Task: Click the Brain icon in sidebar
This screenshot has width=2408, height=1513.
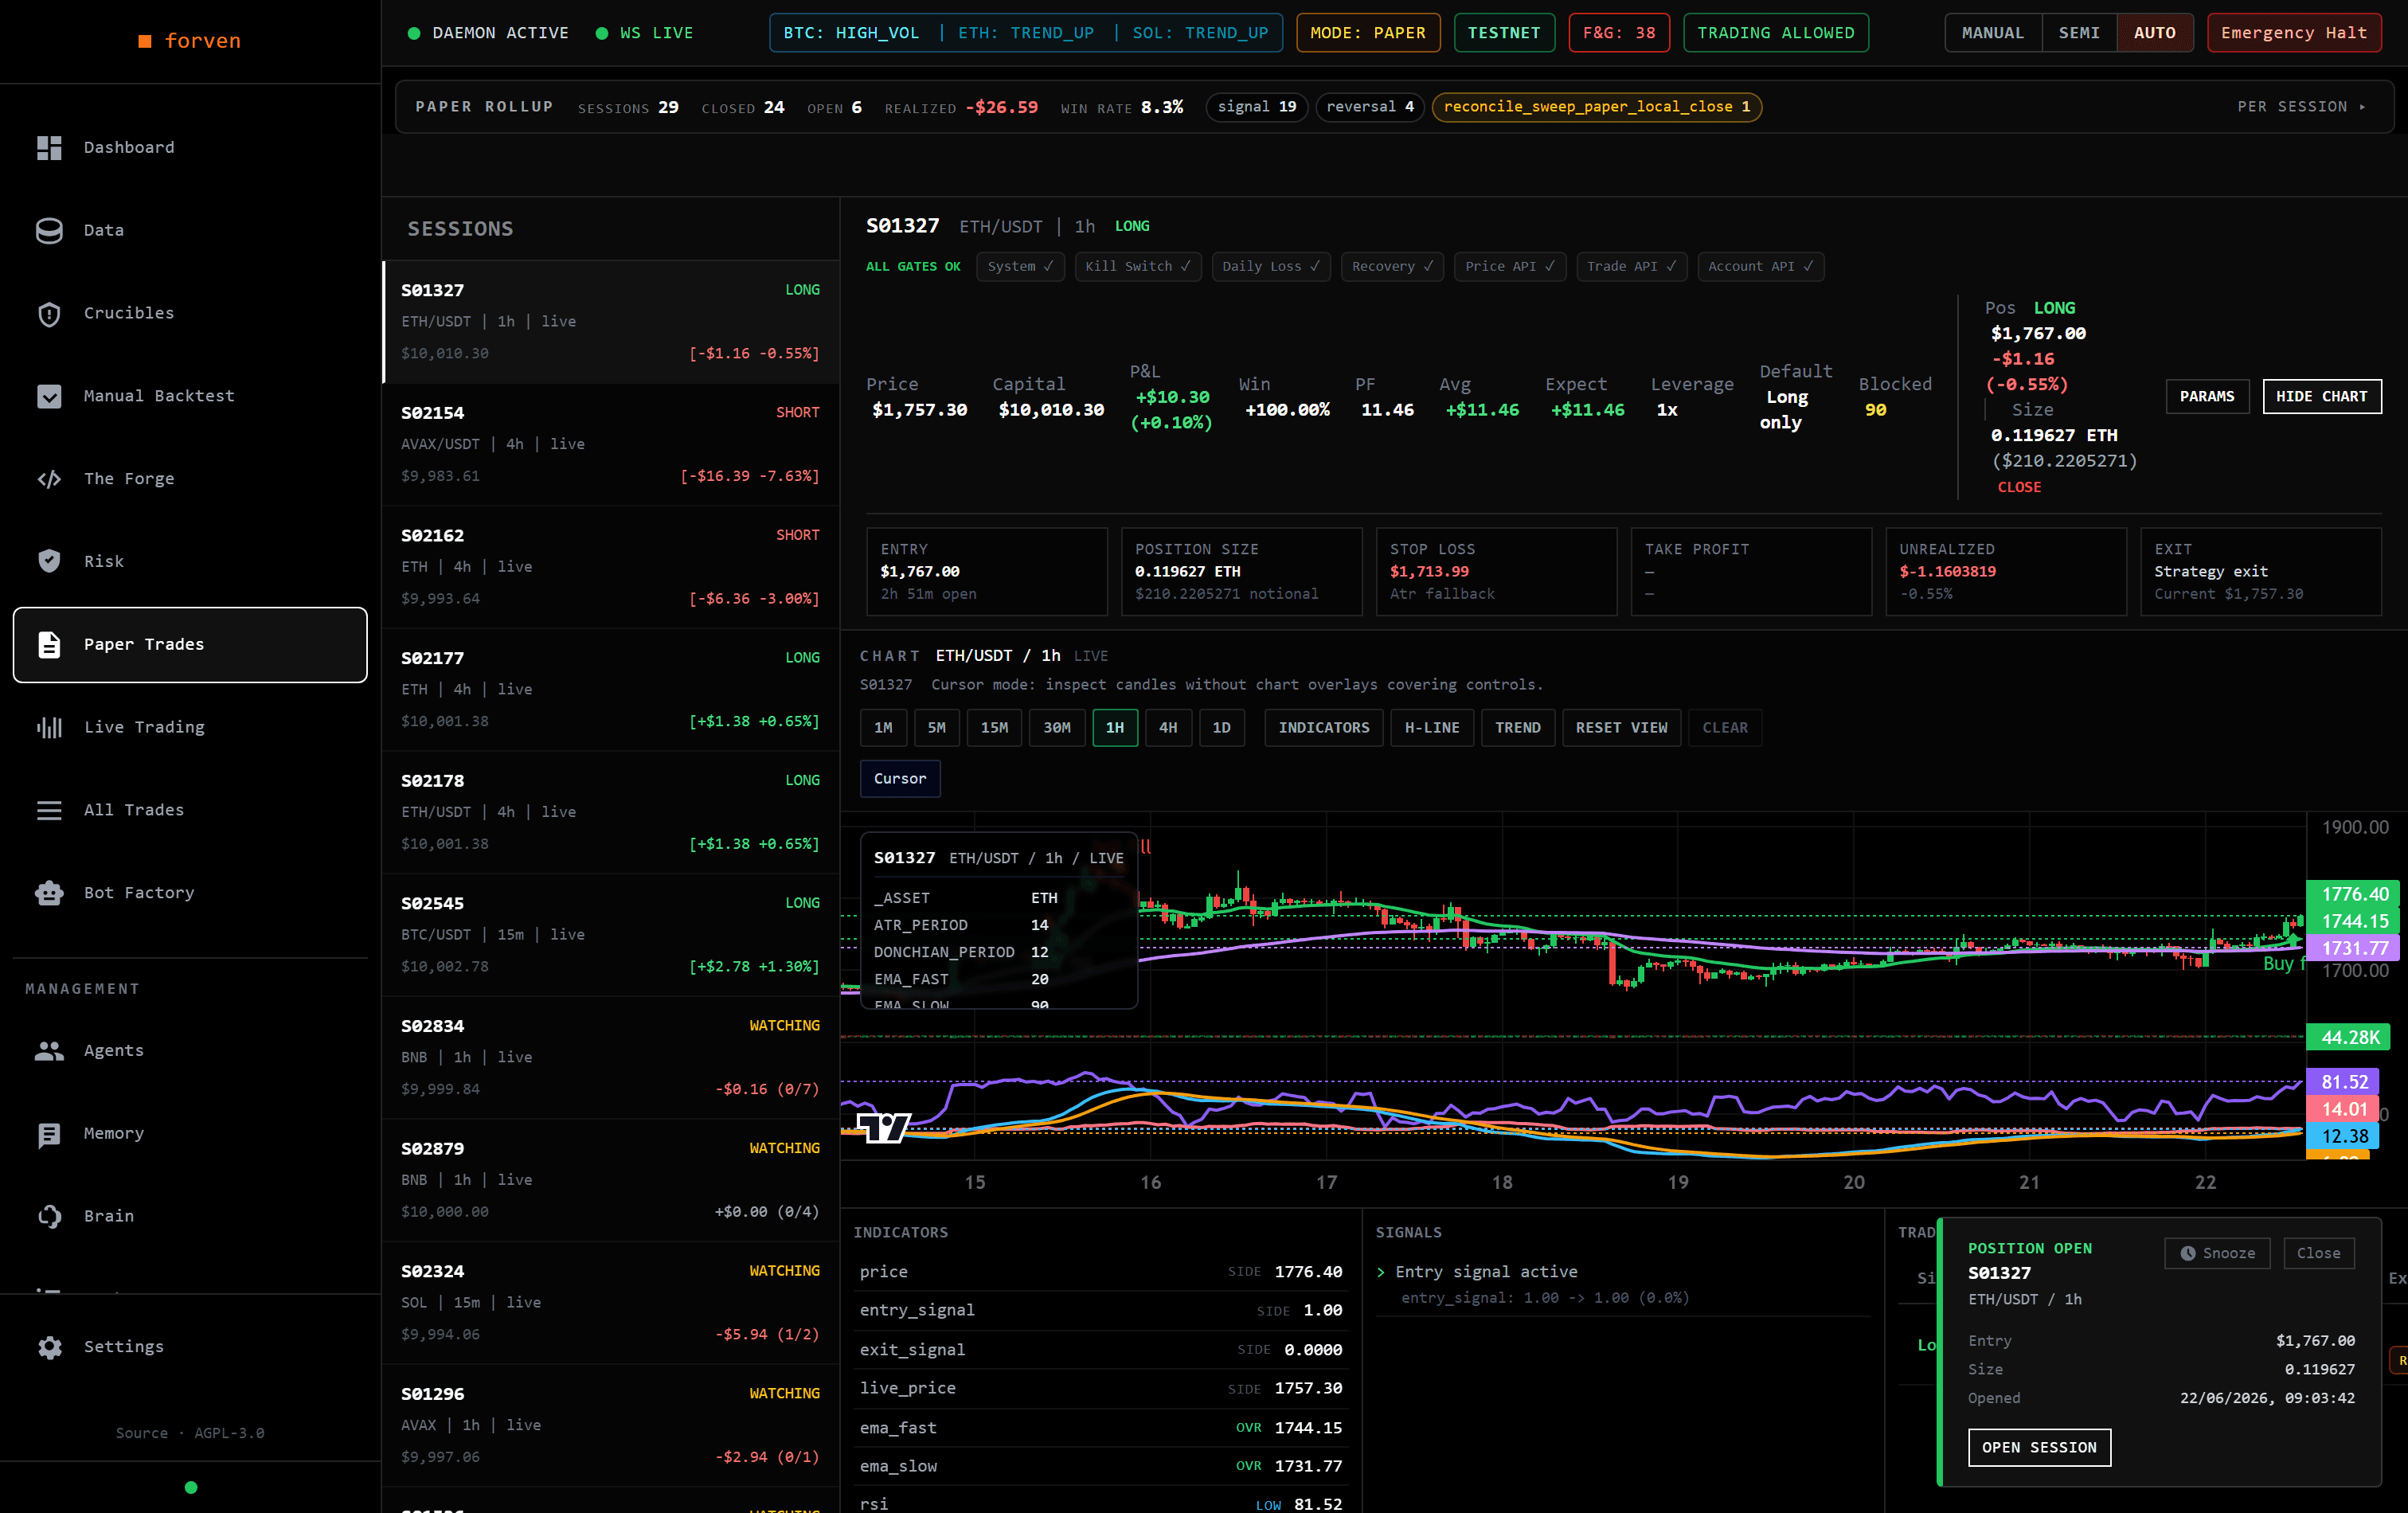Action: tap(49, 1216)
